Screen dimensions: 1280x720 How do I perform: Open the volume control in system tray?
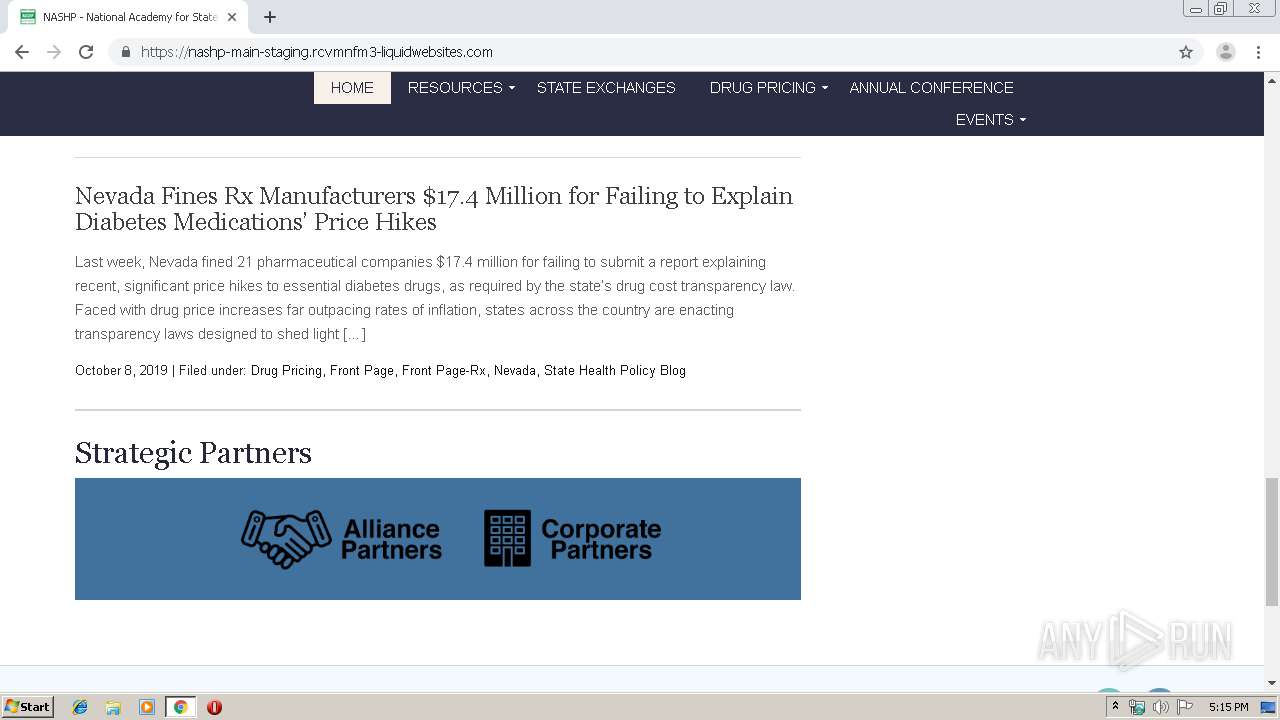(1161, 707)
